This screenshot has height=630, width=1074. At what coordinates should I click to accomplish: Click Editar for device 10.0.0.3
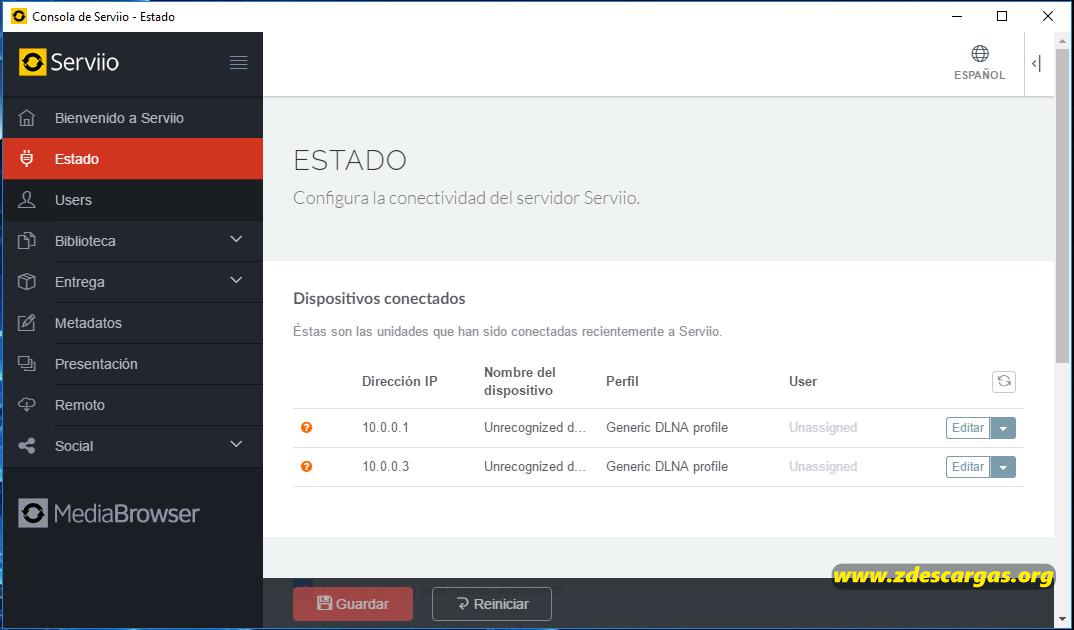pos(968,467)
